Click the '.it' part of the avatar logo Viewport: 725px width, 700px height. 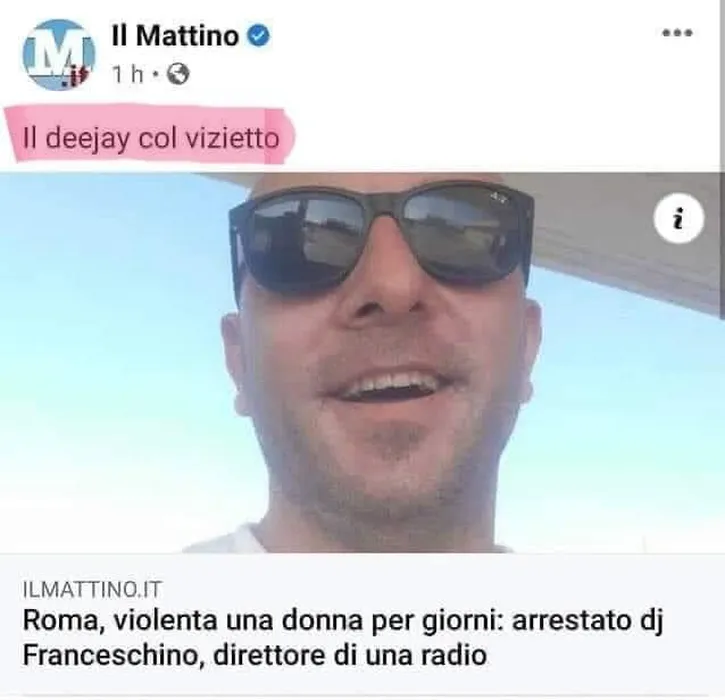point(74,78)
